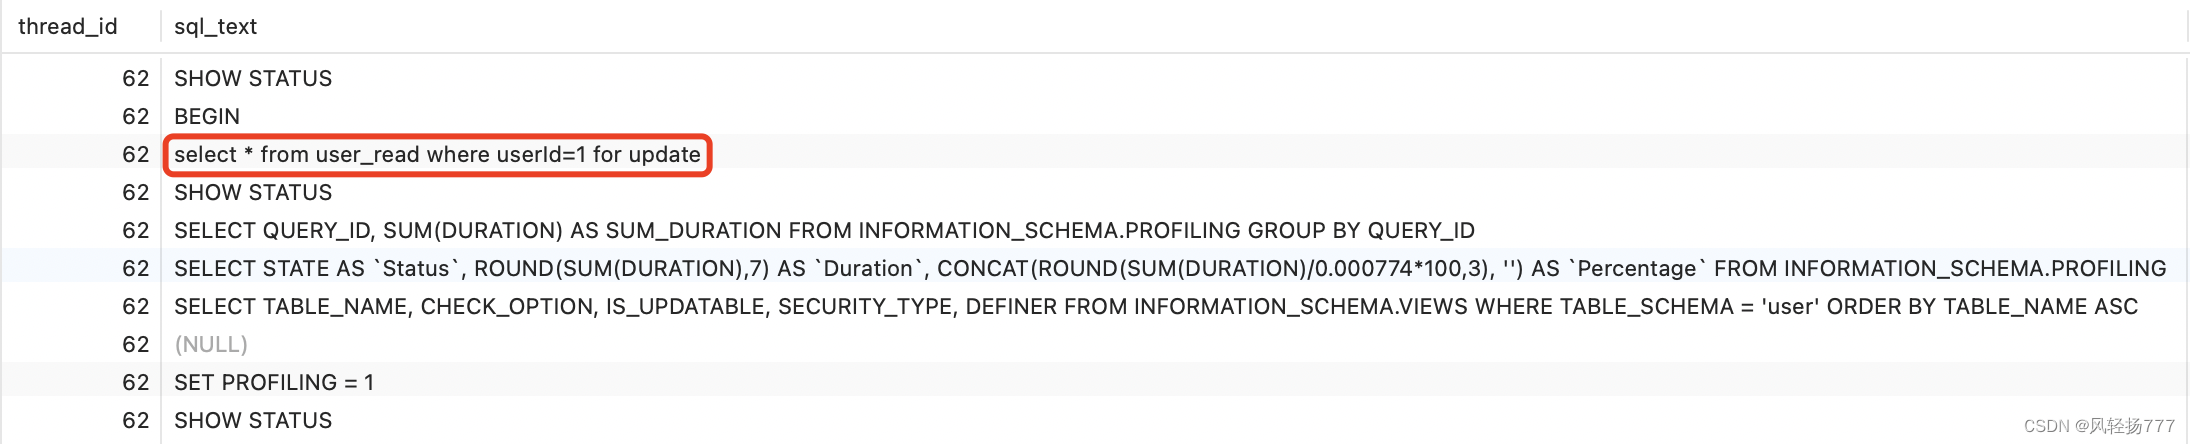Click the sql_text column header

point(215,27)
